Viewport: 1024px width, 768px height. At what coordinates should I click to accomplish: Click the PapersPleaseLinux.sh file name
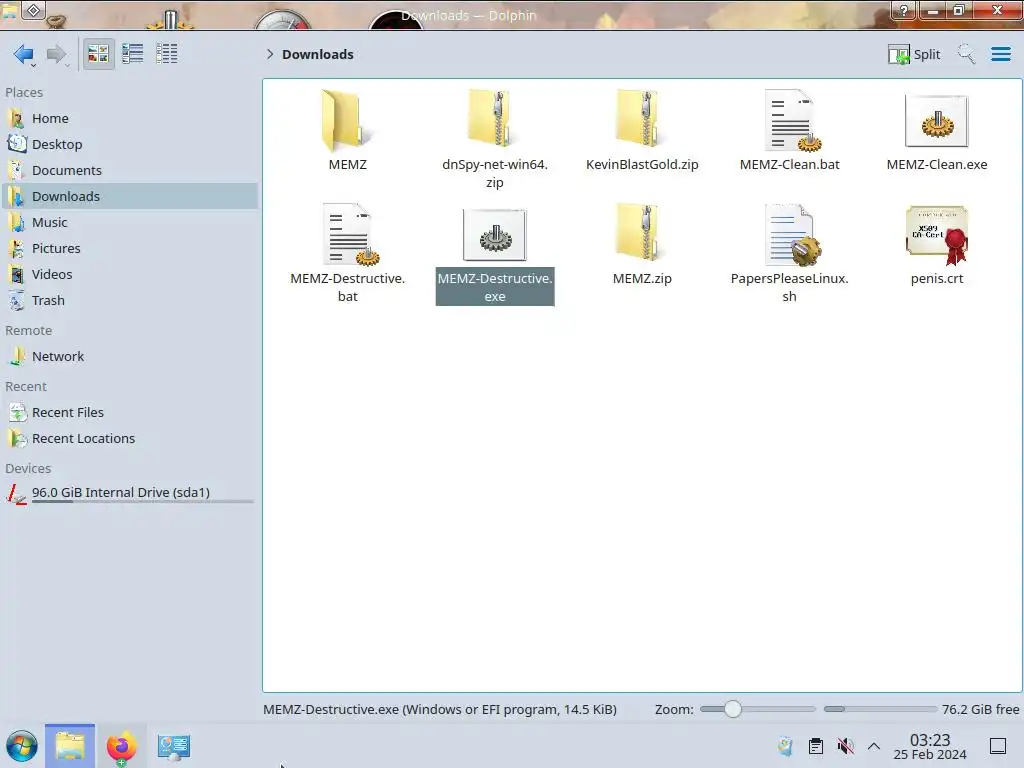[790, 287]
